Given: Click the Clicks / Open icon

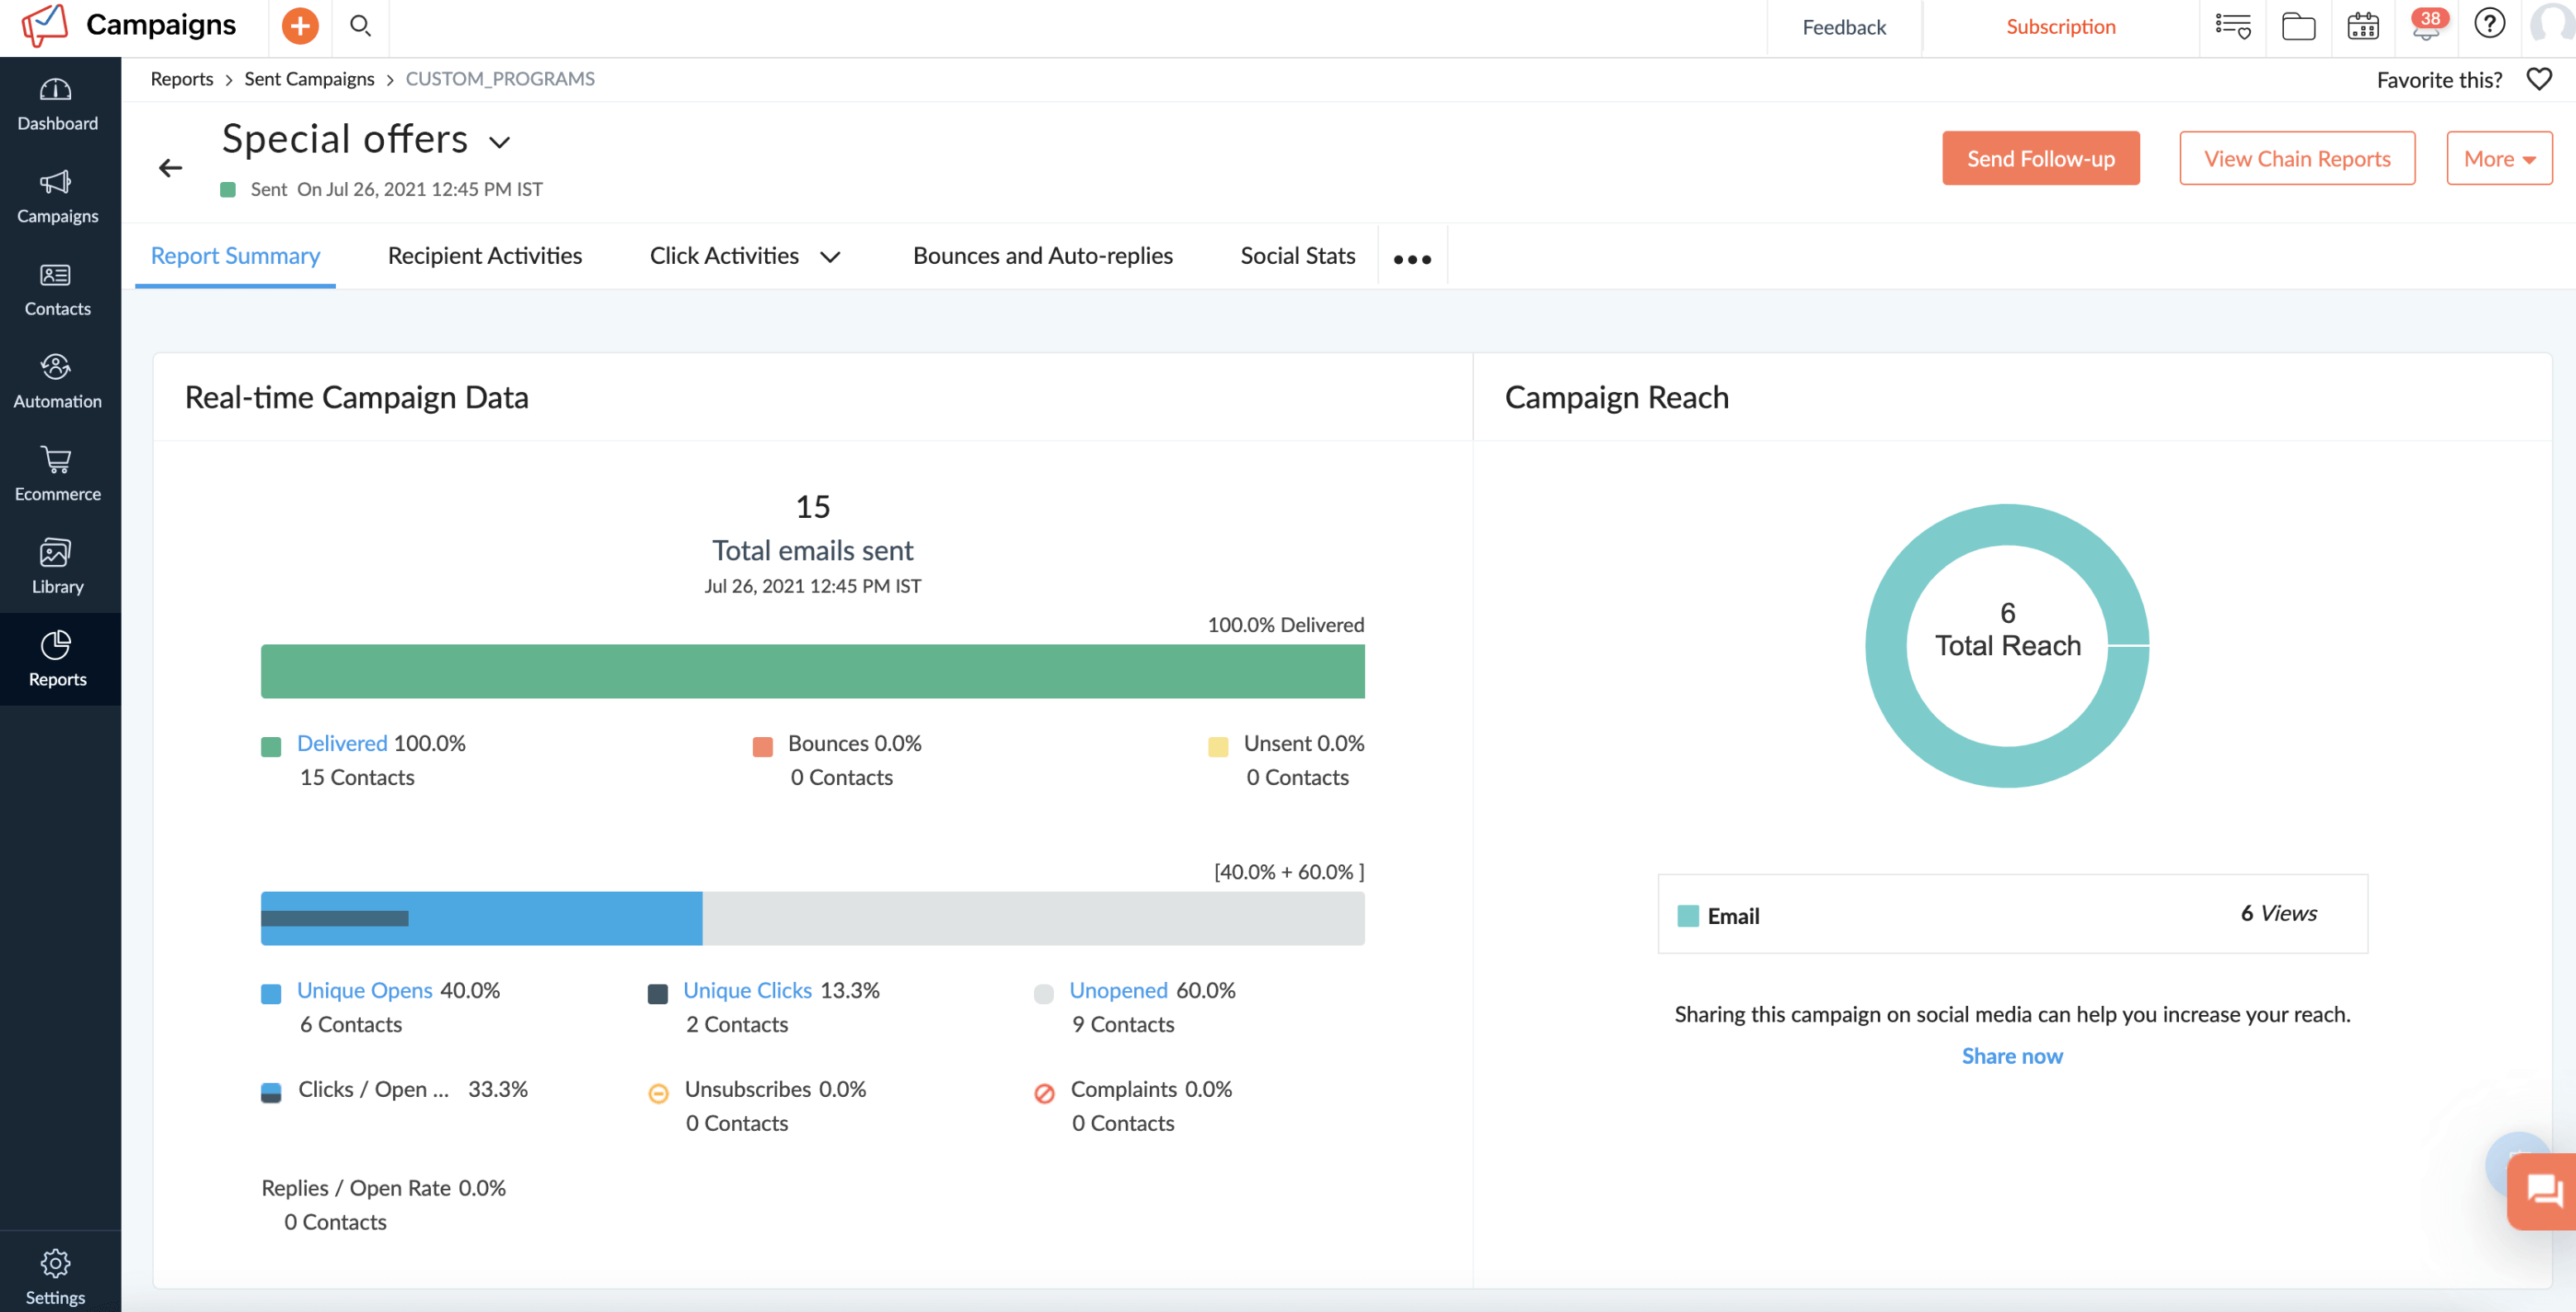Looking at the screenshot, I should [x=271, y=1093].
